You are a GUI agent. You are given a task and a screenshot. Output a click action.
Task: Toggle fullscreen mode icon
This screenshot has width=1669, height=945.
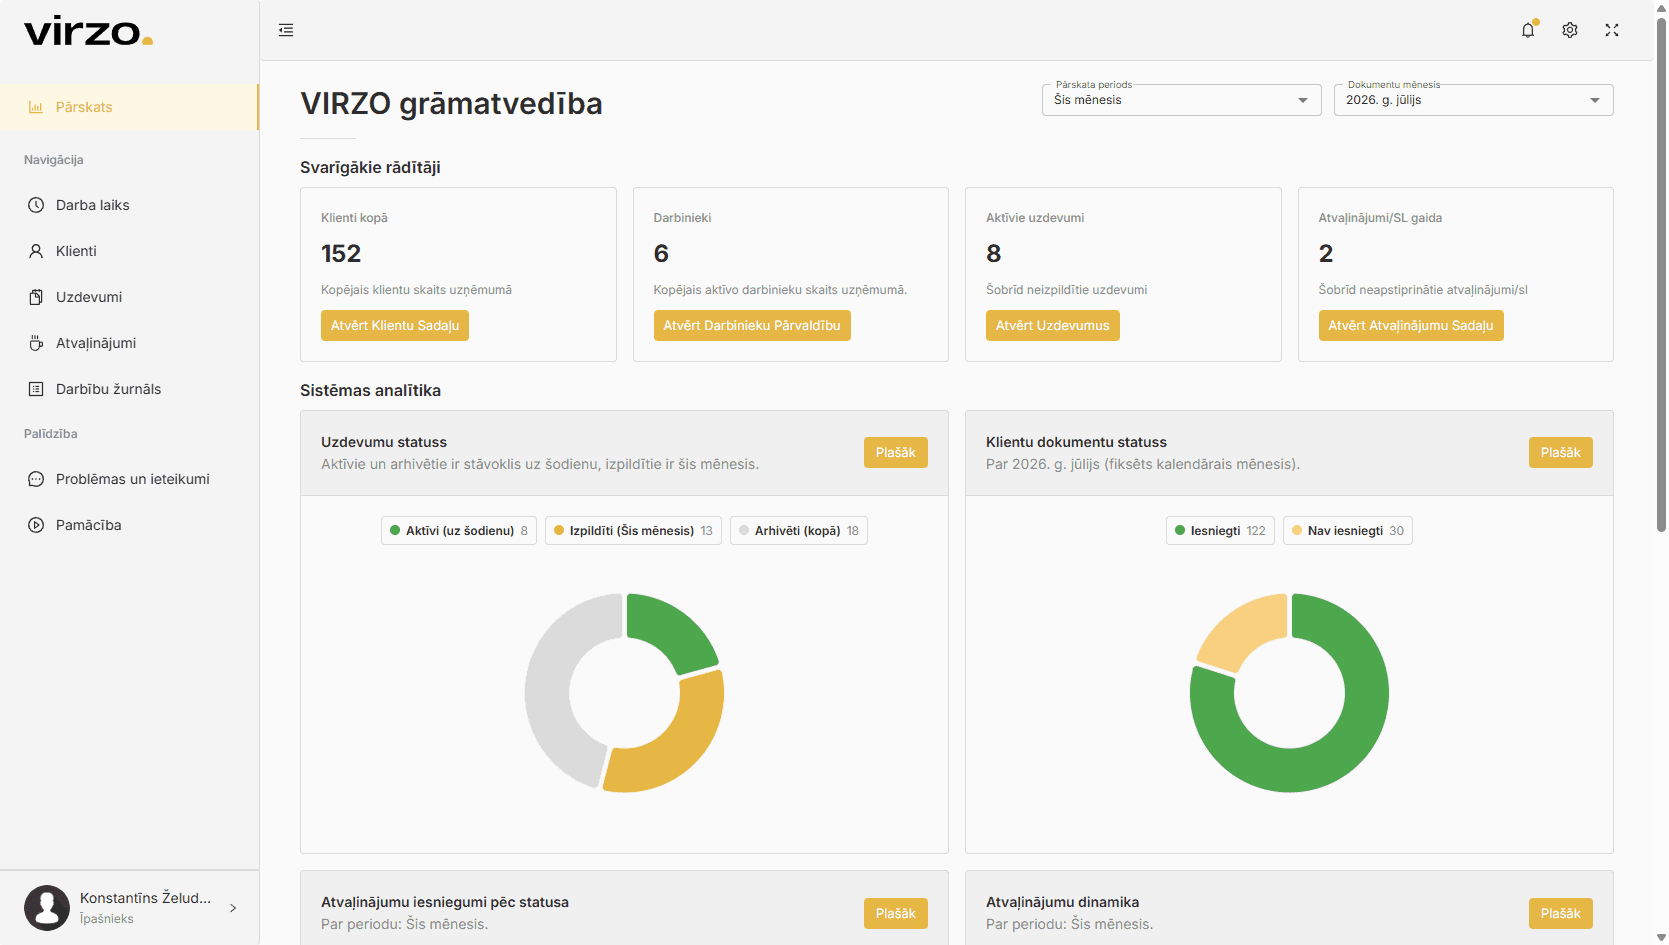coord(1612,30)
